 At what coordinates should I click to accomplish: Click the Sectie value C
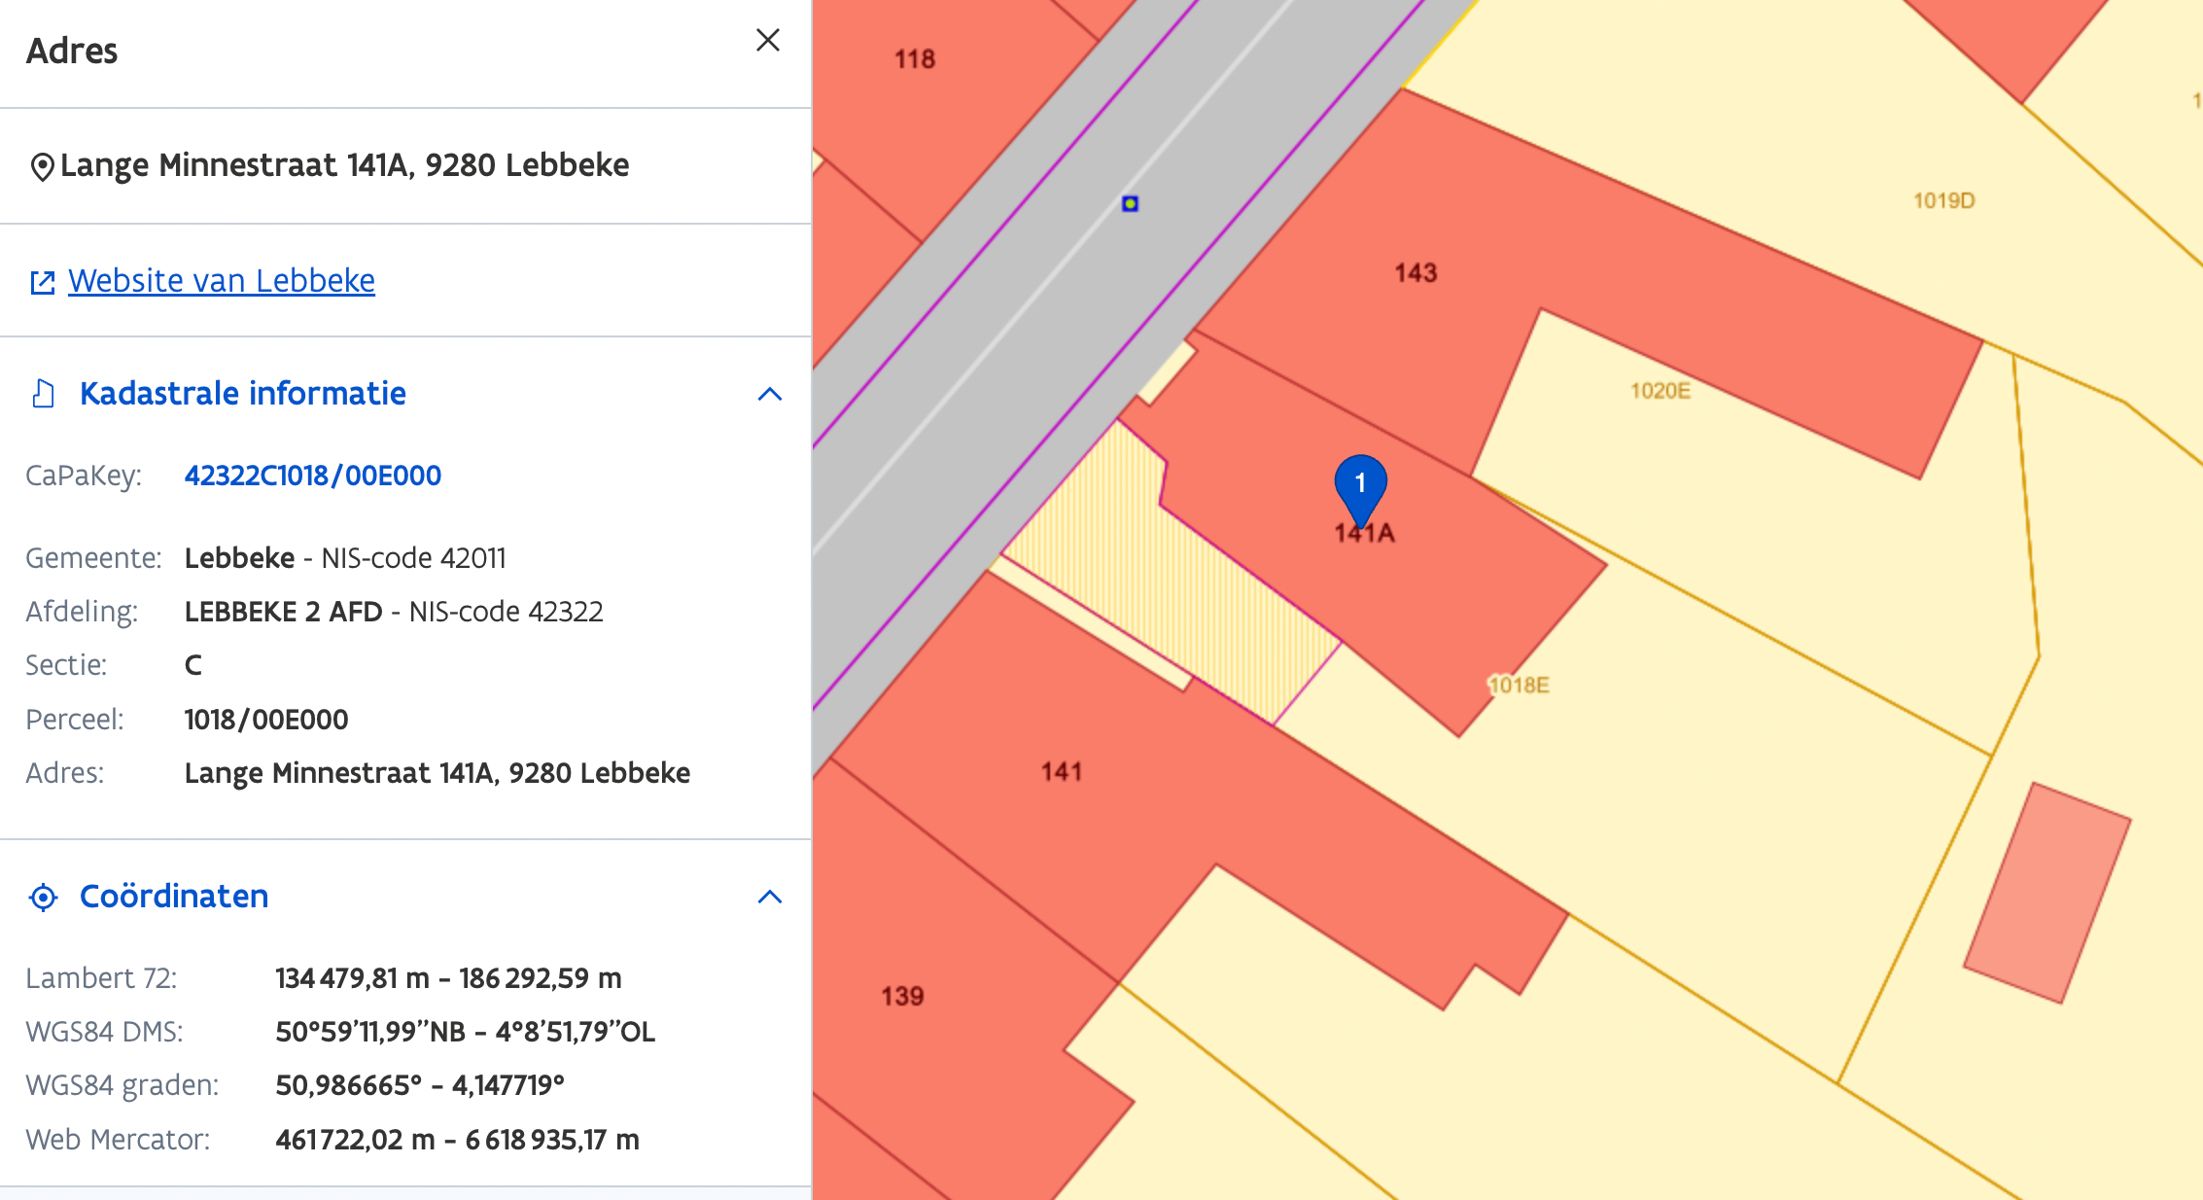[193, 666]
